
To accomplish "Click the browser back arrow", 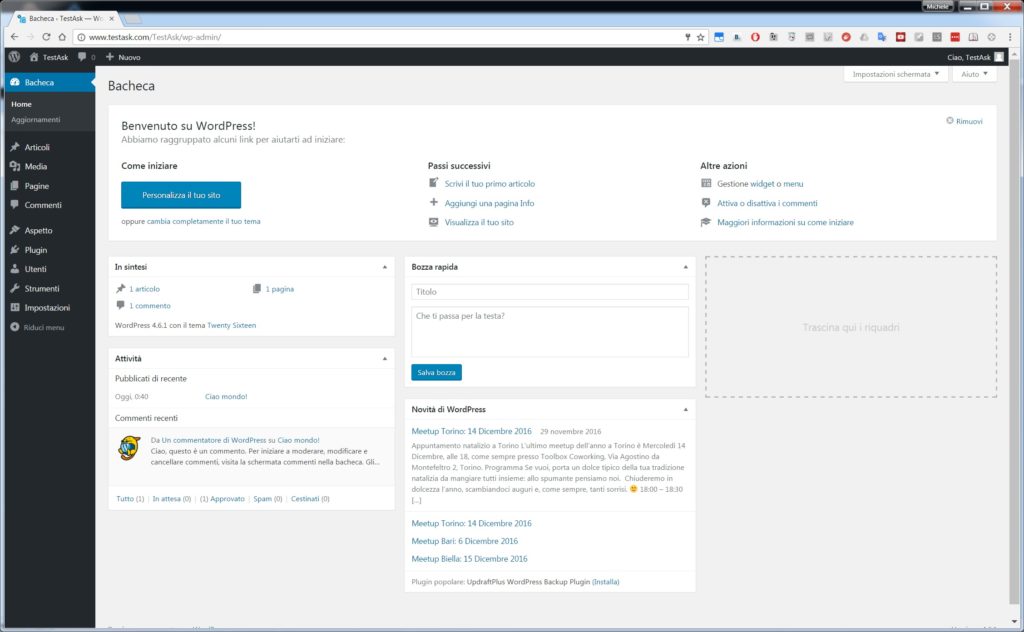I will pyautogui.click(x=14, y=37).
